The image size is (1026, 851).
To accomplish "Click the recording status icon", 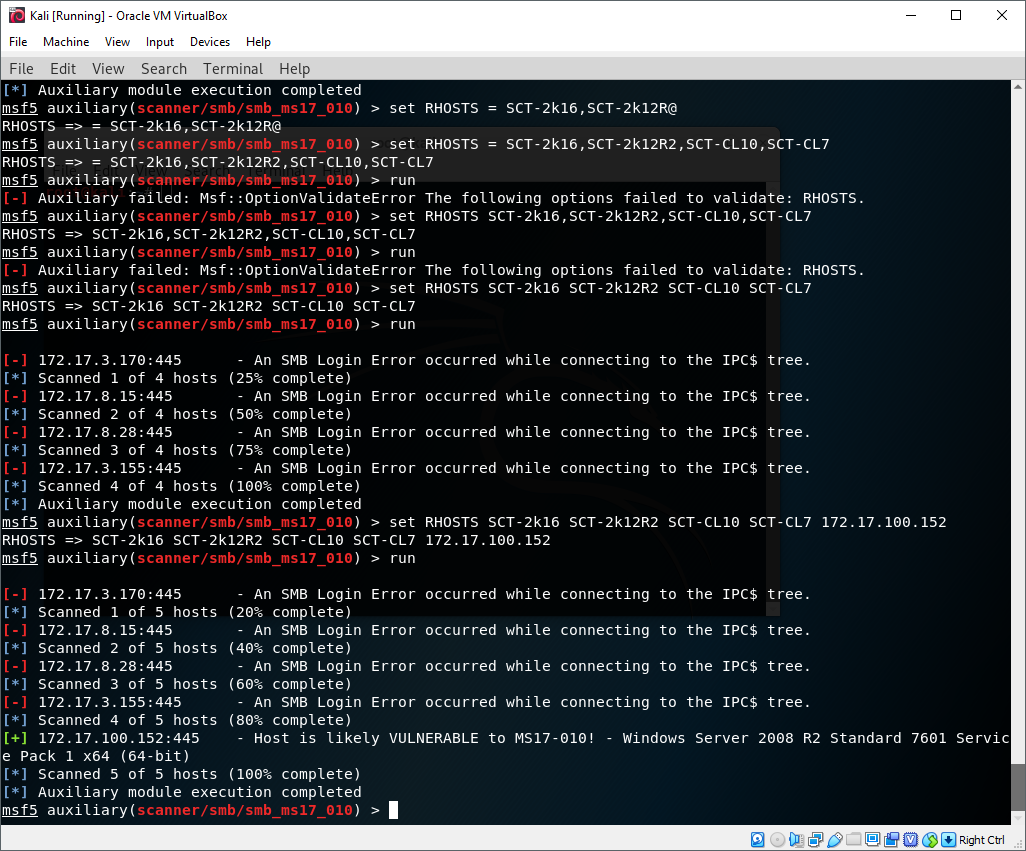I will 892,840.
